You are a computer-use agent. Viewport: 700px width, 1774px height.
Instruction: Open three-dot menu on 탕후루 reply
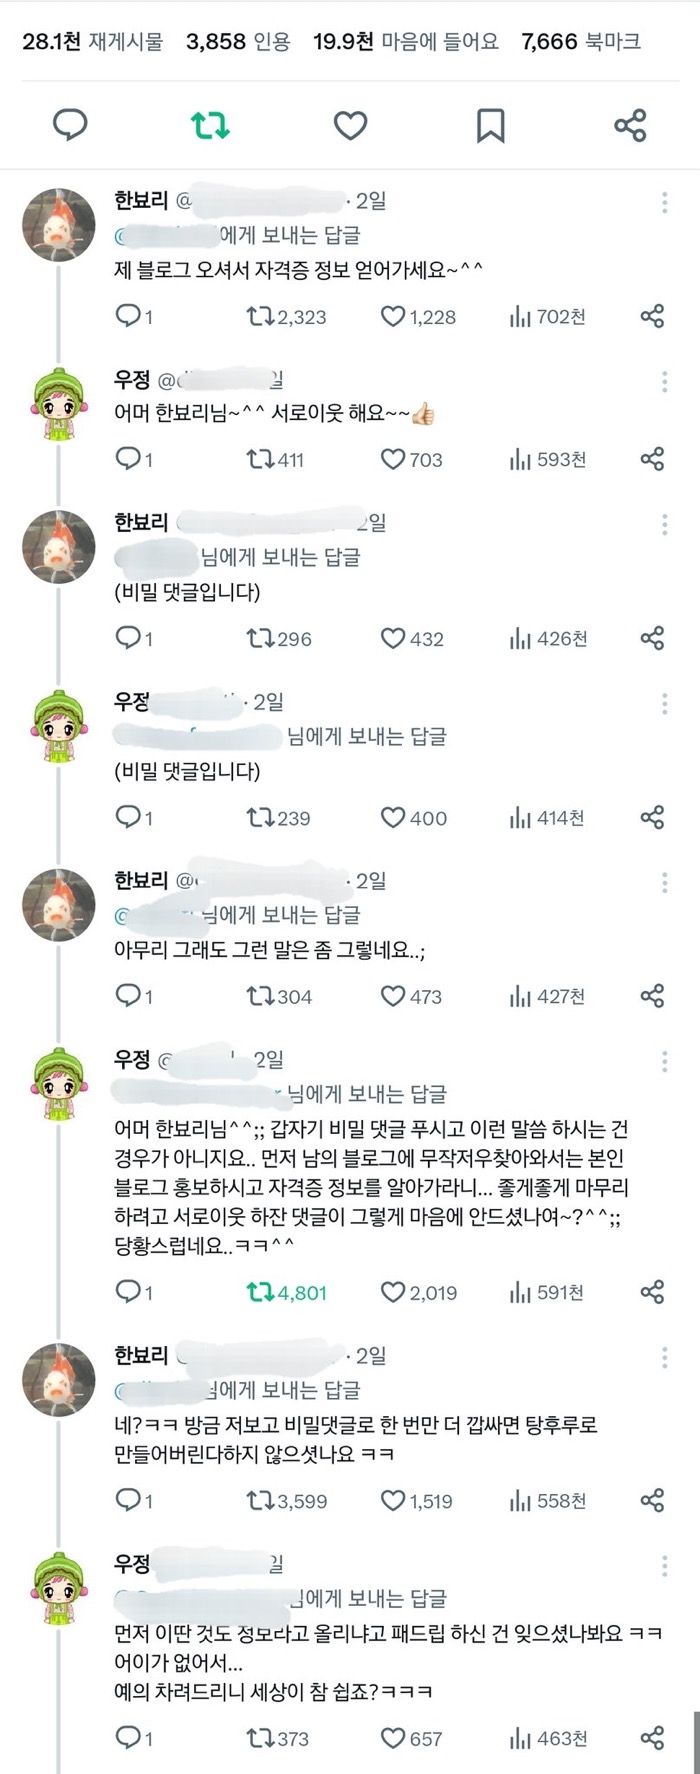pyautogui.click(x=664, y=1358)
